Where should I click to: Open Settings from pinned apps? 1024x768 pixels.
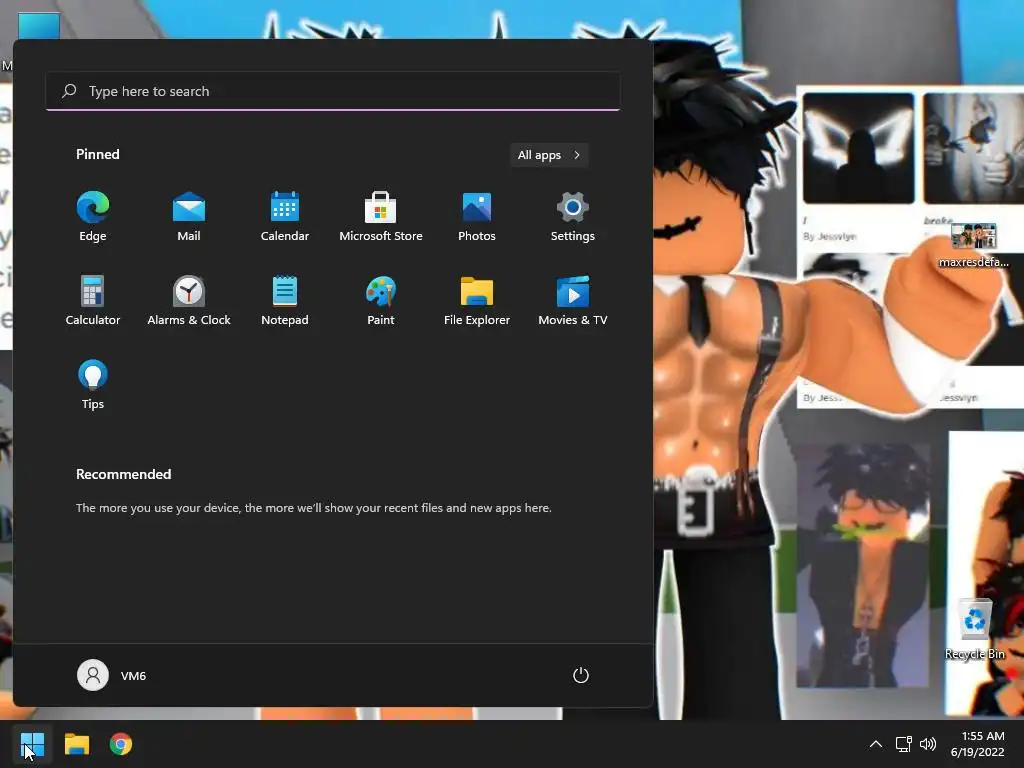[x=573, y=217]
